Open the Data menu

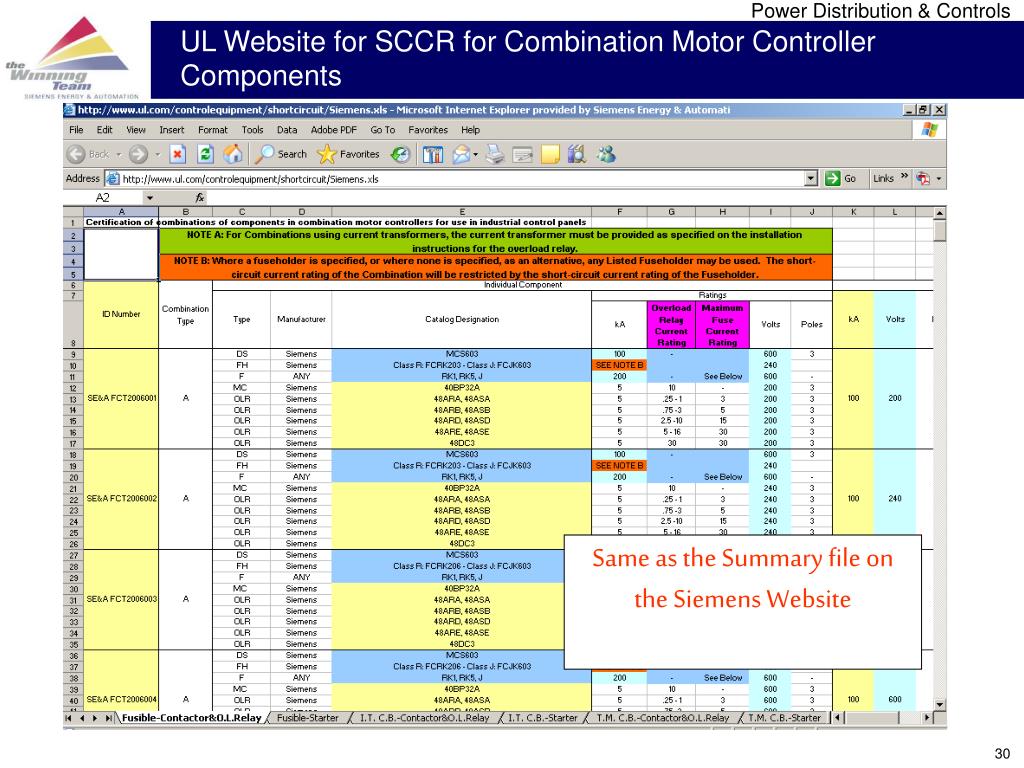pyautogui.click(x=287, y=130)
